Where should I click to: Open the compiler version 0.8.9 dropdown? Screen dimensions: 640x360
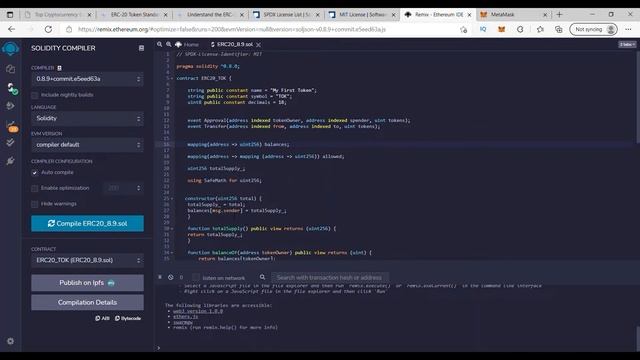[87, 79]
